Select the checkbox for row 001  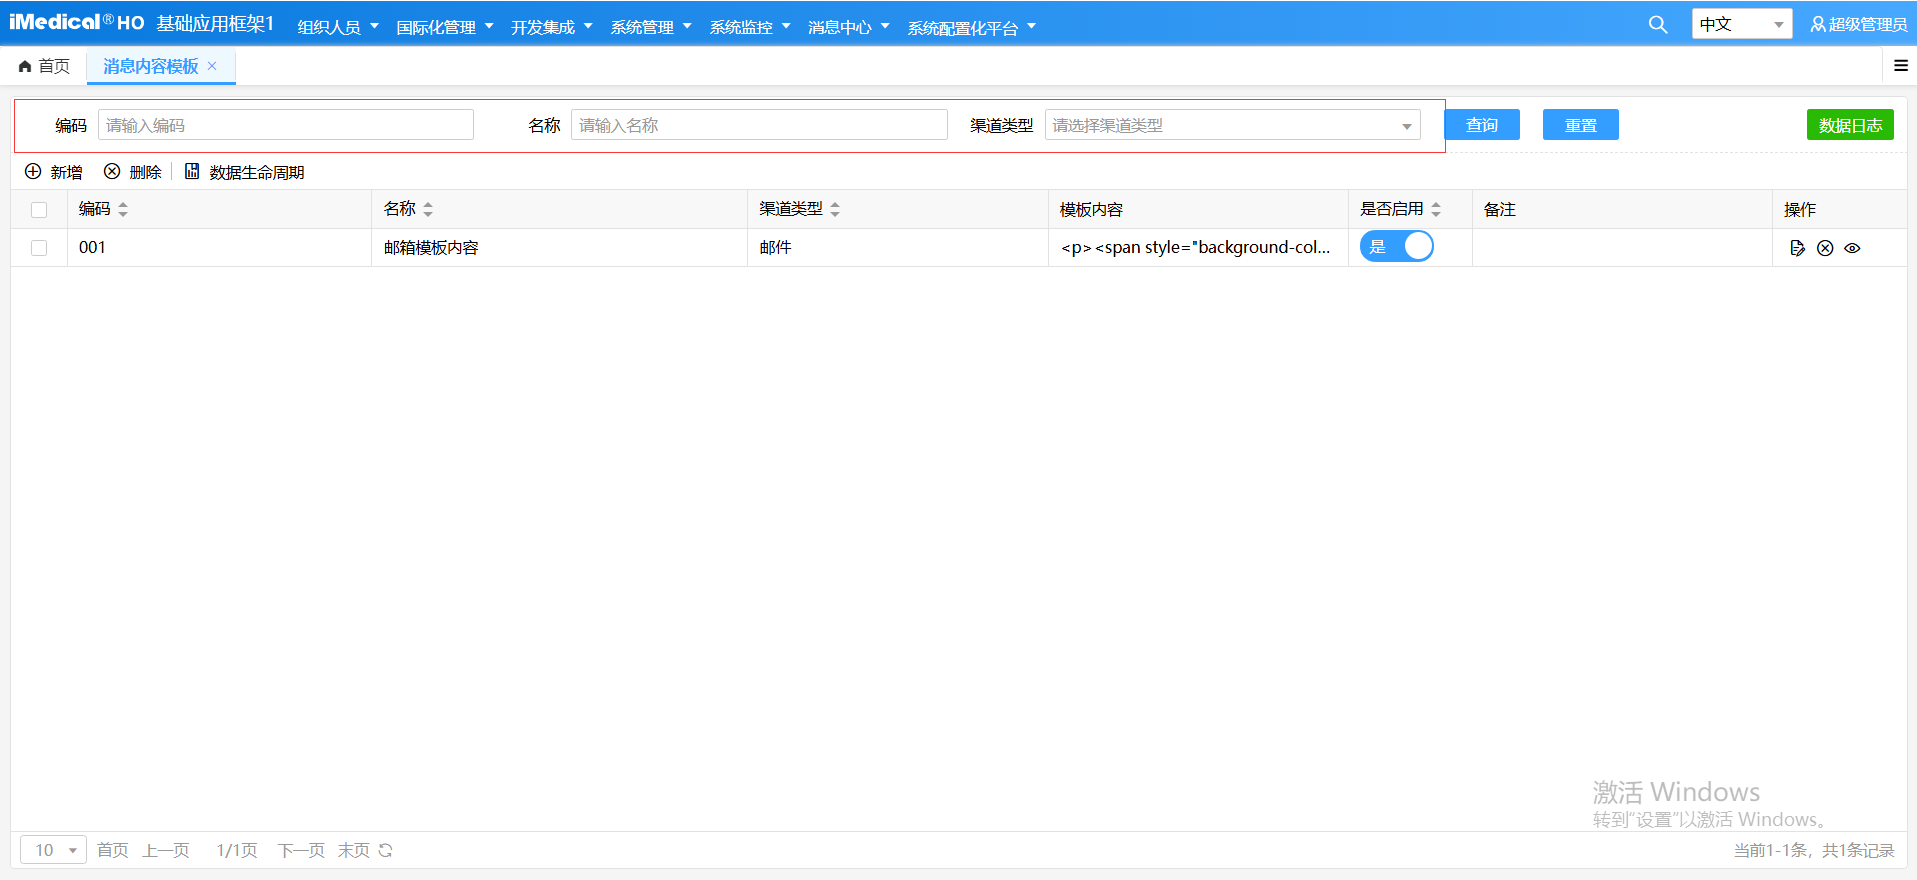click(39, 248)
